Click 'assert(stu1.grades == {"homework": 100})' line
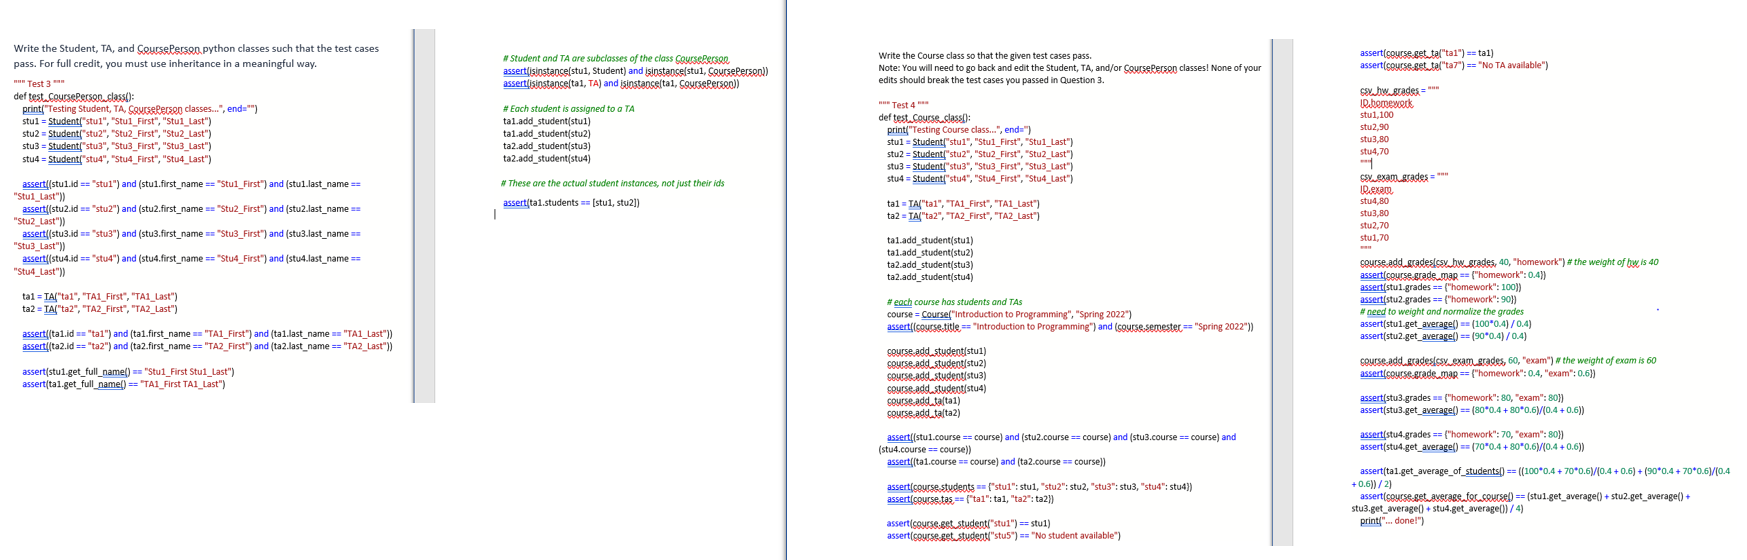The width and height of the screenshot is (1747, 560). click(x=1441, y=287)
